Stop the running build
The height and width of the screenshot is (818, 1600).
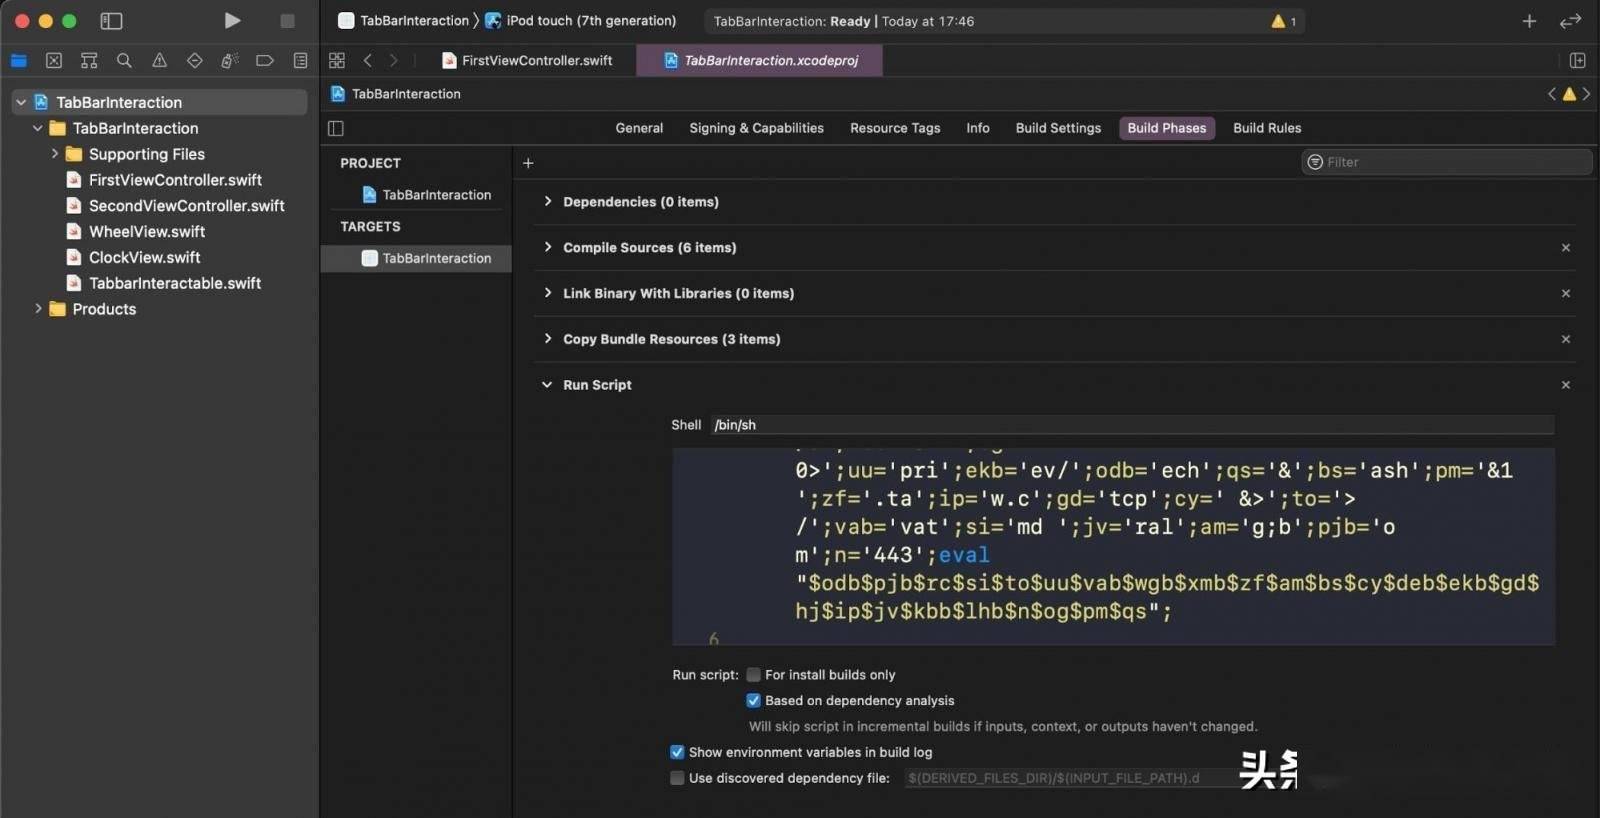(x=287, y=21)
